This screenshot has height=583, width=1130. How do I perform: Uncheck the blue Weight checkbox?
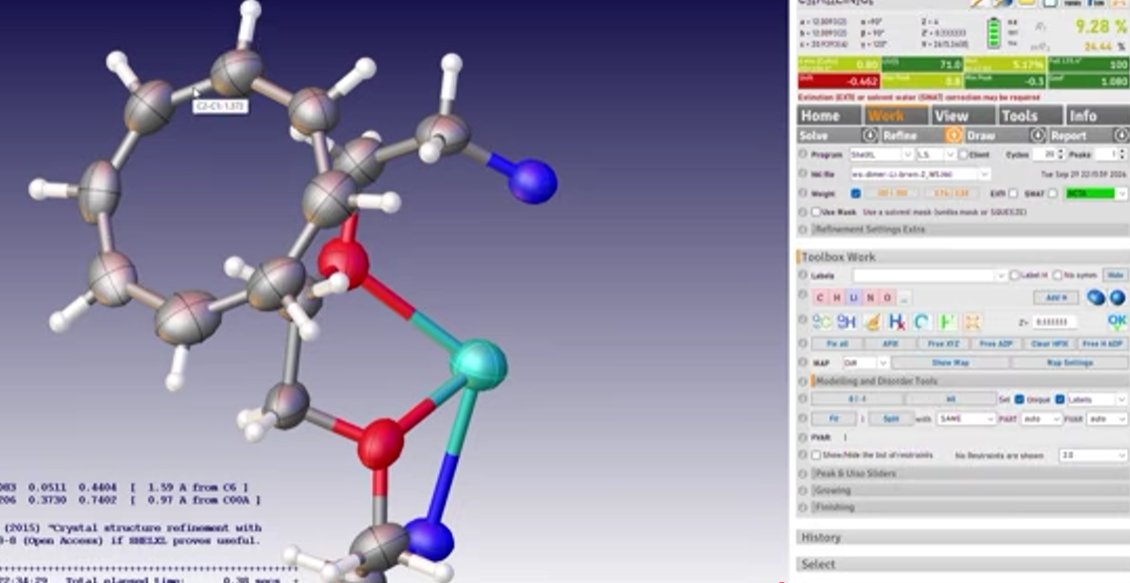pos(855,193)
